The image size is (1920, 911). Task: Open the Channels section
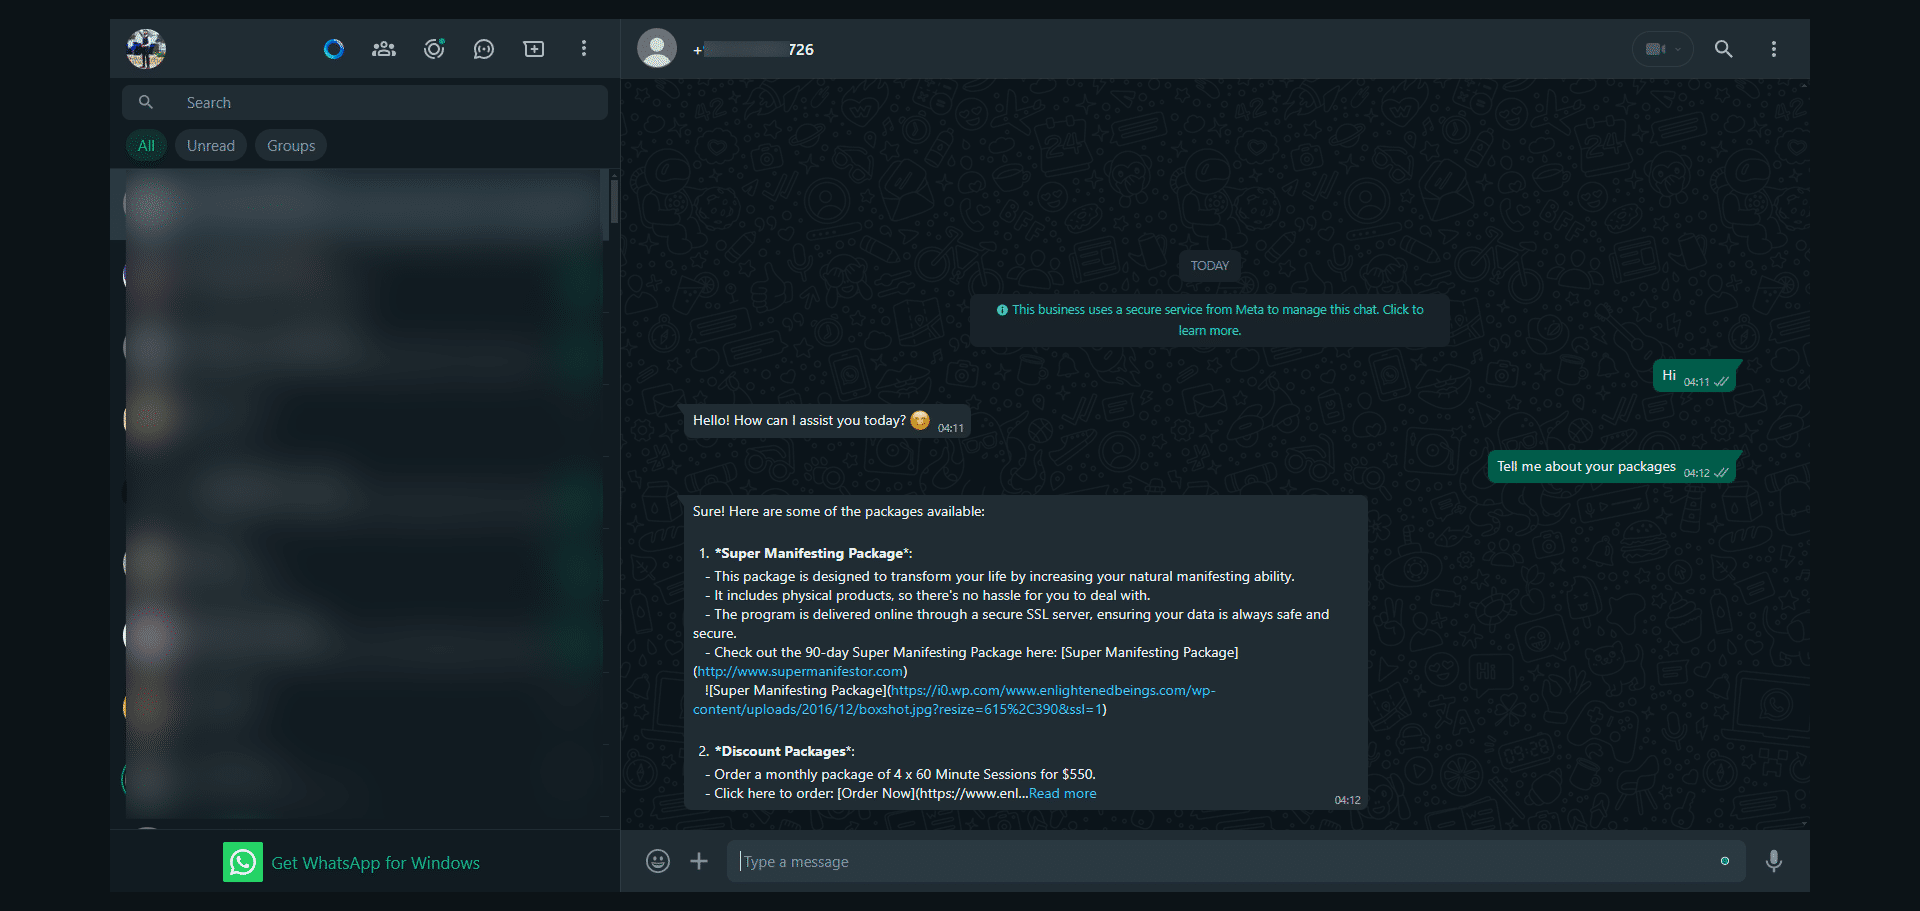pyautogui.click(x=484, y=48)
